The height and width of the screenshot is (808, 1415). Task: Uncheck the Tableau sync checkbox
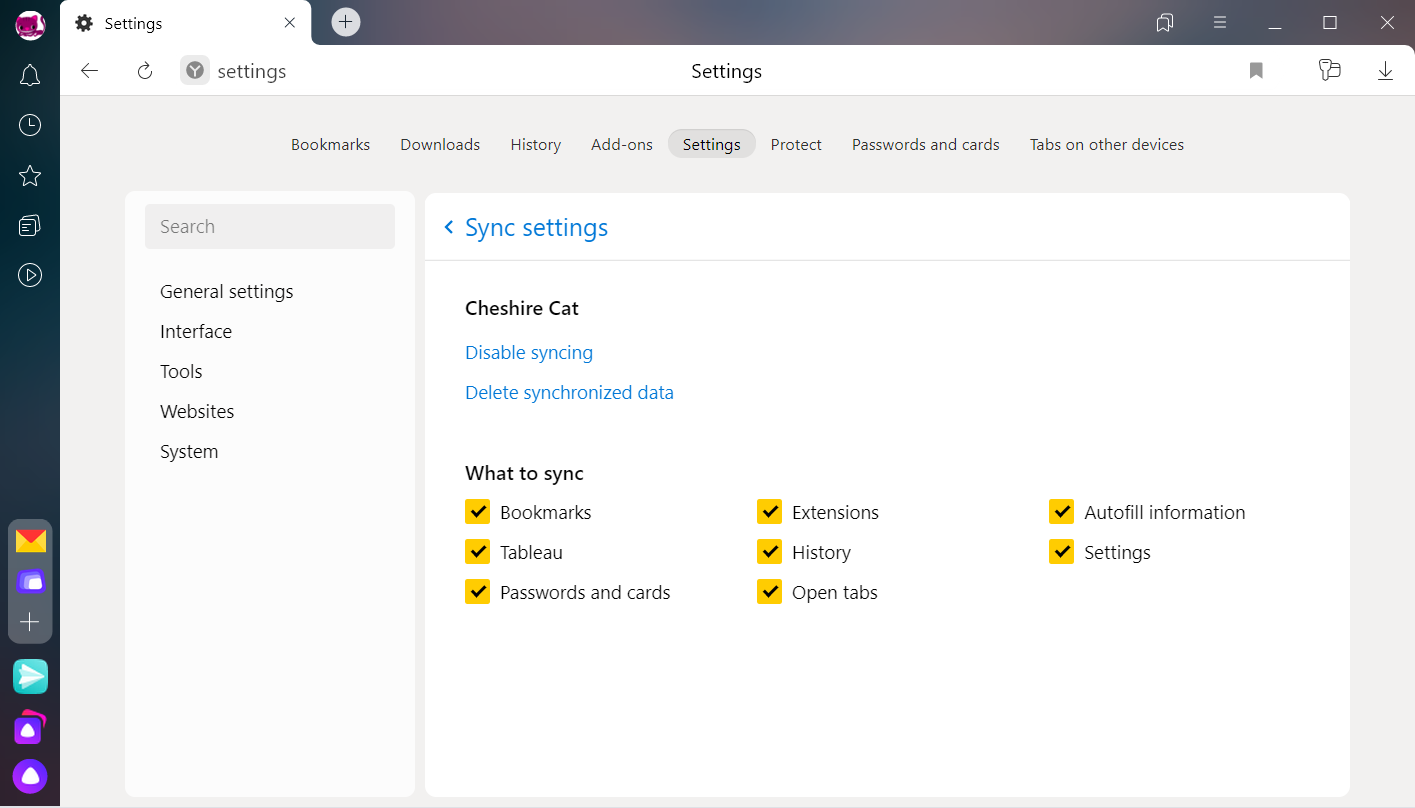click(x=477, y=552)
